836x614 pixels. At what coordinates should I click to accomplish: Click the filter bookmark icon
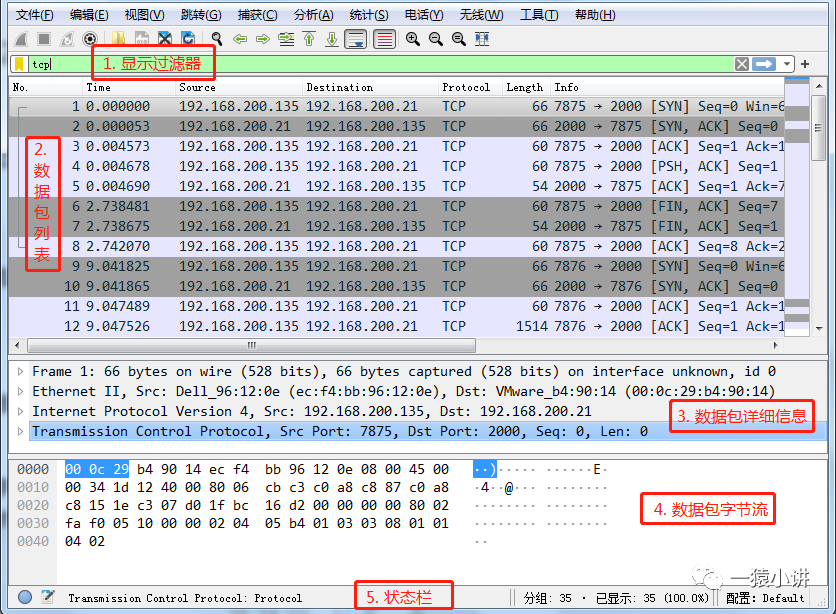click(19, 64)
